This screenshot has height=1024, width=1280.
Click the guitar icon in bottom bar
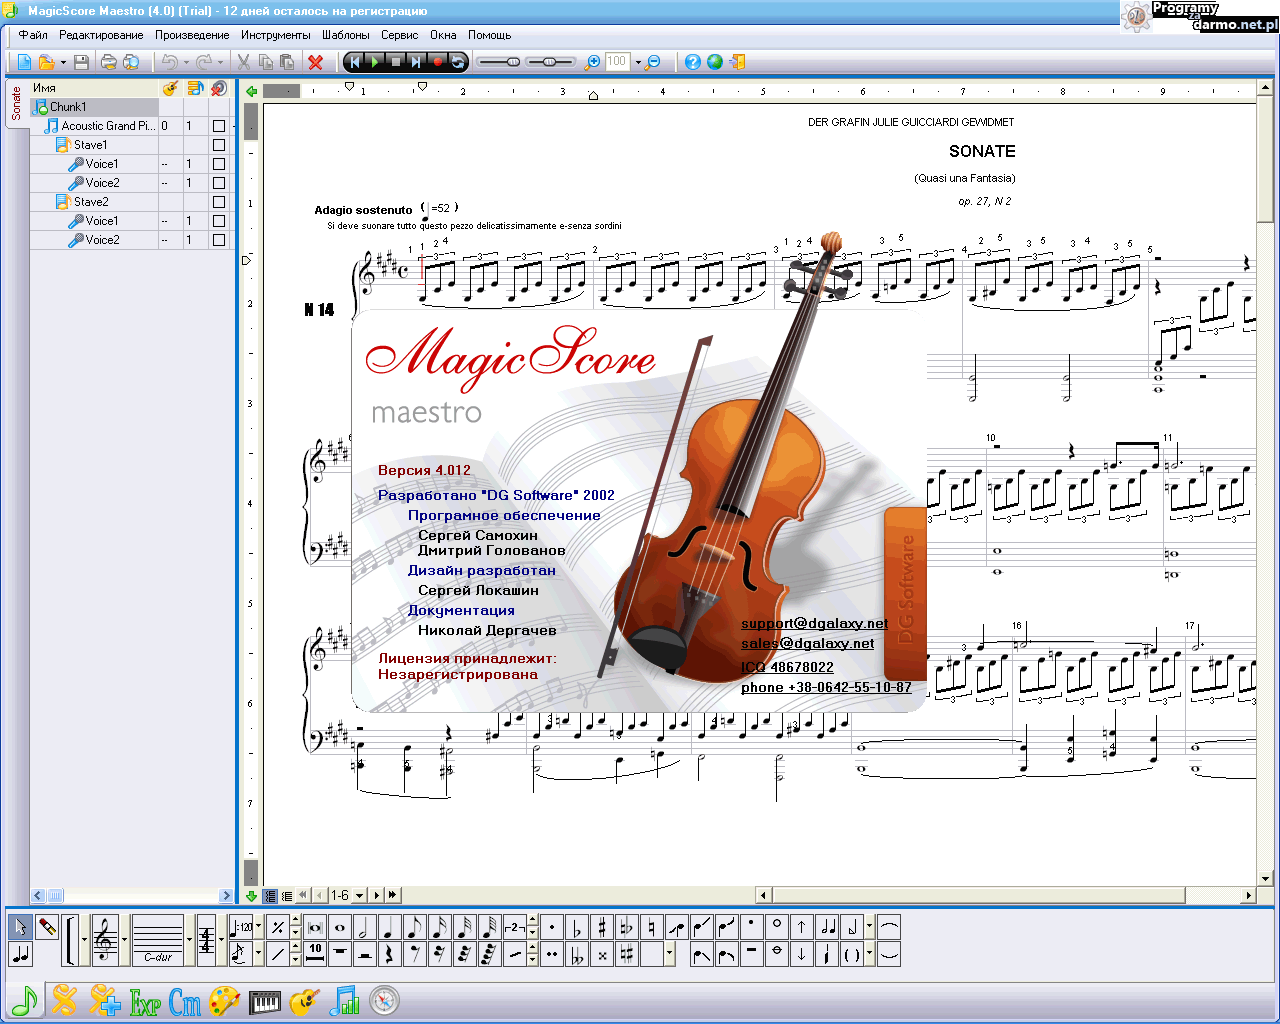(304, 1001)
